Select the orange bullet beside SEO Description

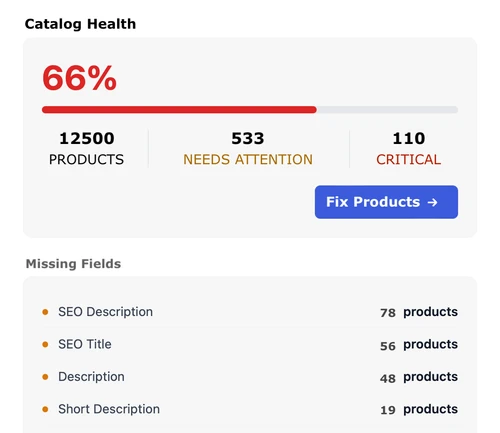[x=45, y=312]
